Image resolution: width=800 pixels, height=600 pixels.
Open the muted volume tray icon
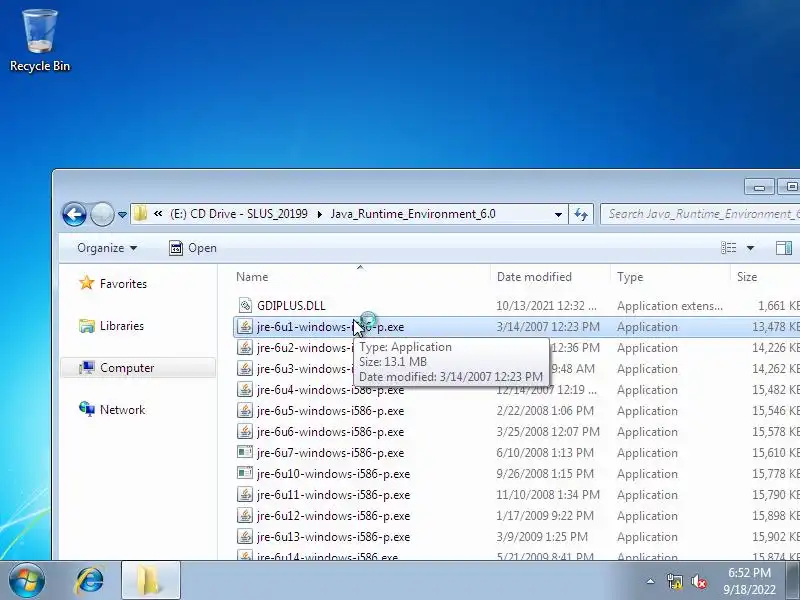tap(698, 581)
